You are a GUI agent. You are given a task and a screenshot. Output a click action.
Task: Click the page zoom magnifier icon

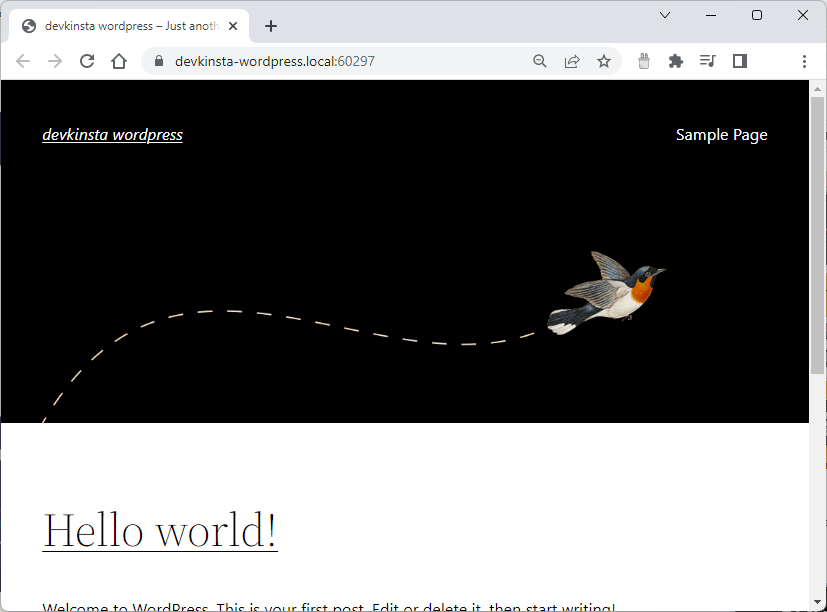539,61
